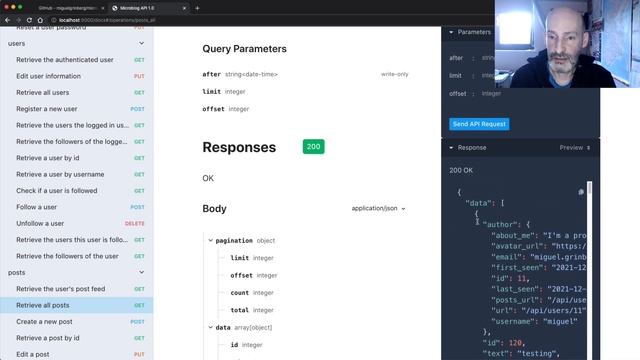Click the "username": "miguel" line
The height and width of the screenshot is (360, 640).
534,321
